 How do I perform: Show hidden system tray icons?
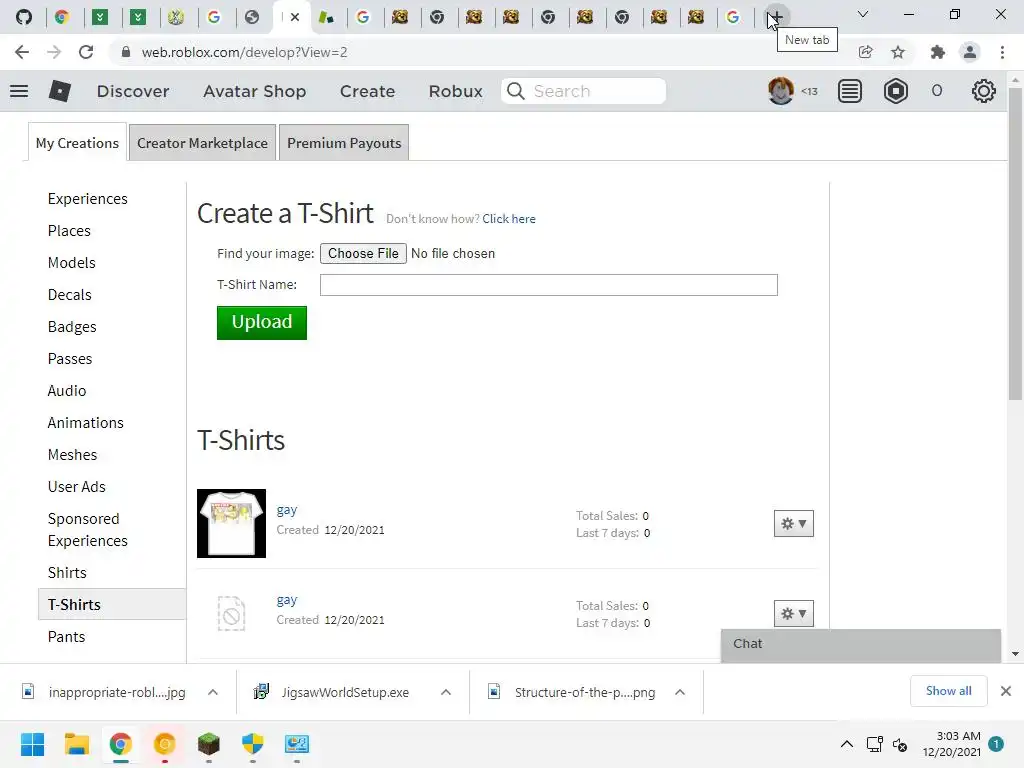pos(846,744)
